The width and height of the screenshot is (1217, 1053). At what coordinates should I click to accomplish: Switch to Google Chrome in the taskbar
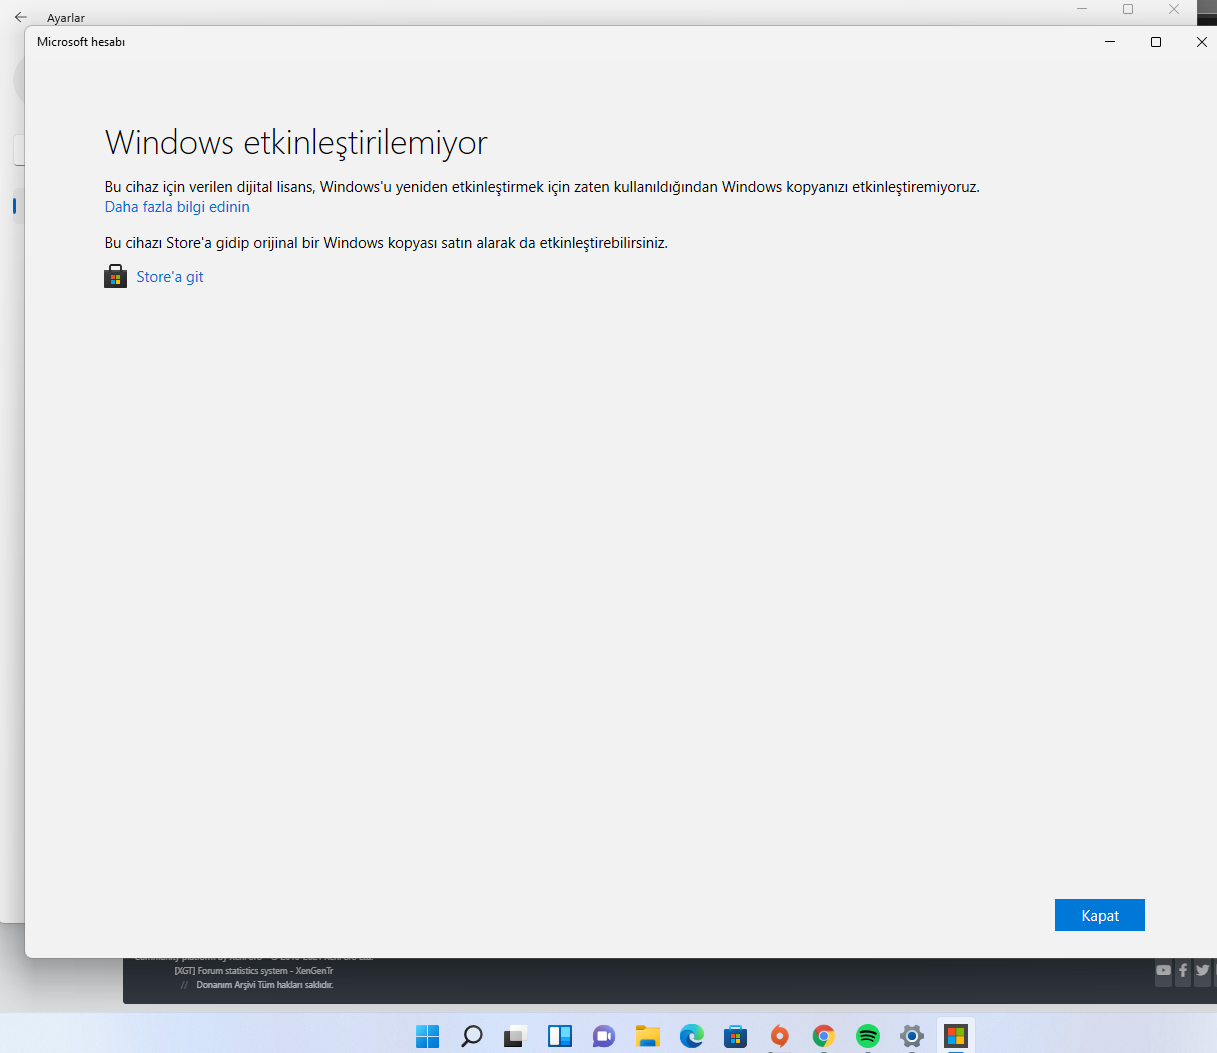823,1036
